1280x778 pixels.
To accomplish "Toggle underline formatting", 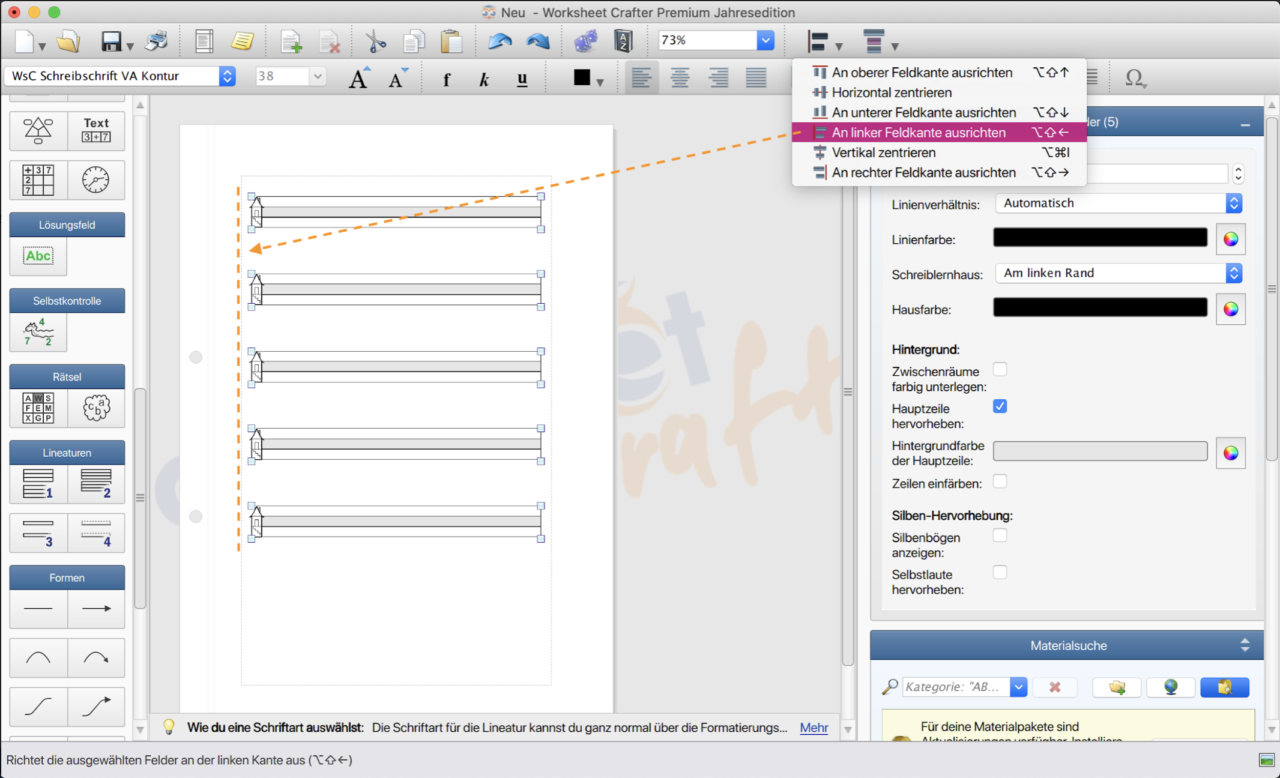I will (522, 79).
